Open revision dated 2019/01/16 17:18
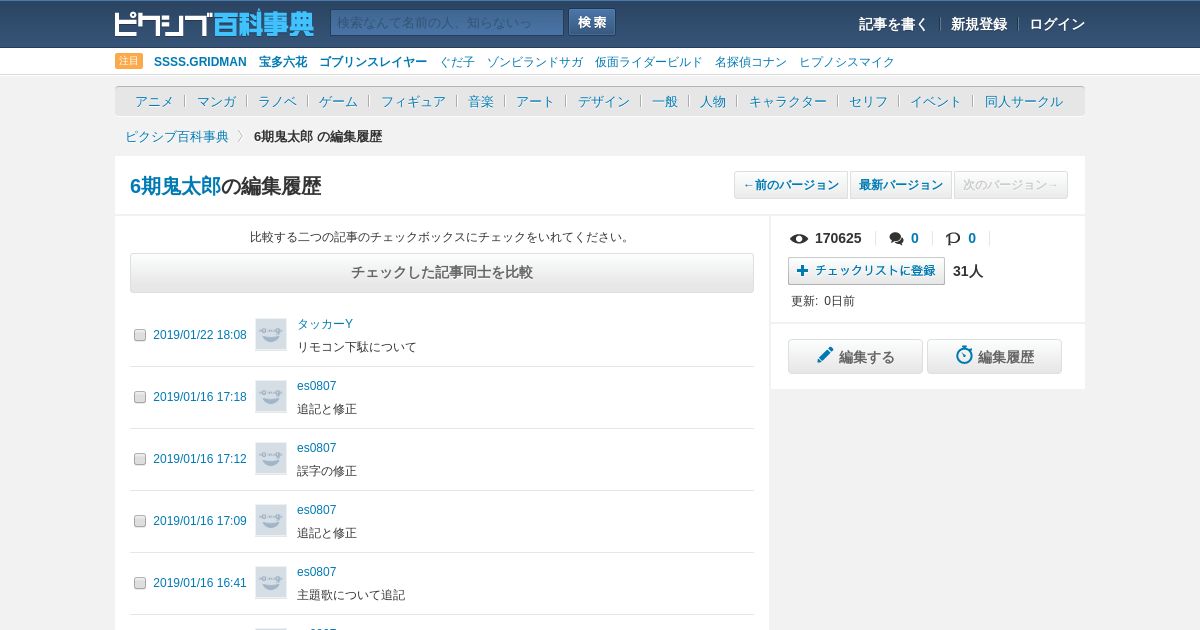This screenshot has width=1200, height=630. pos(200,397)
